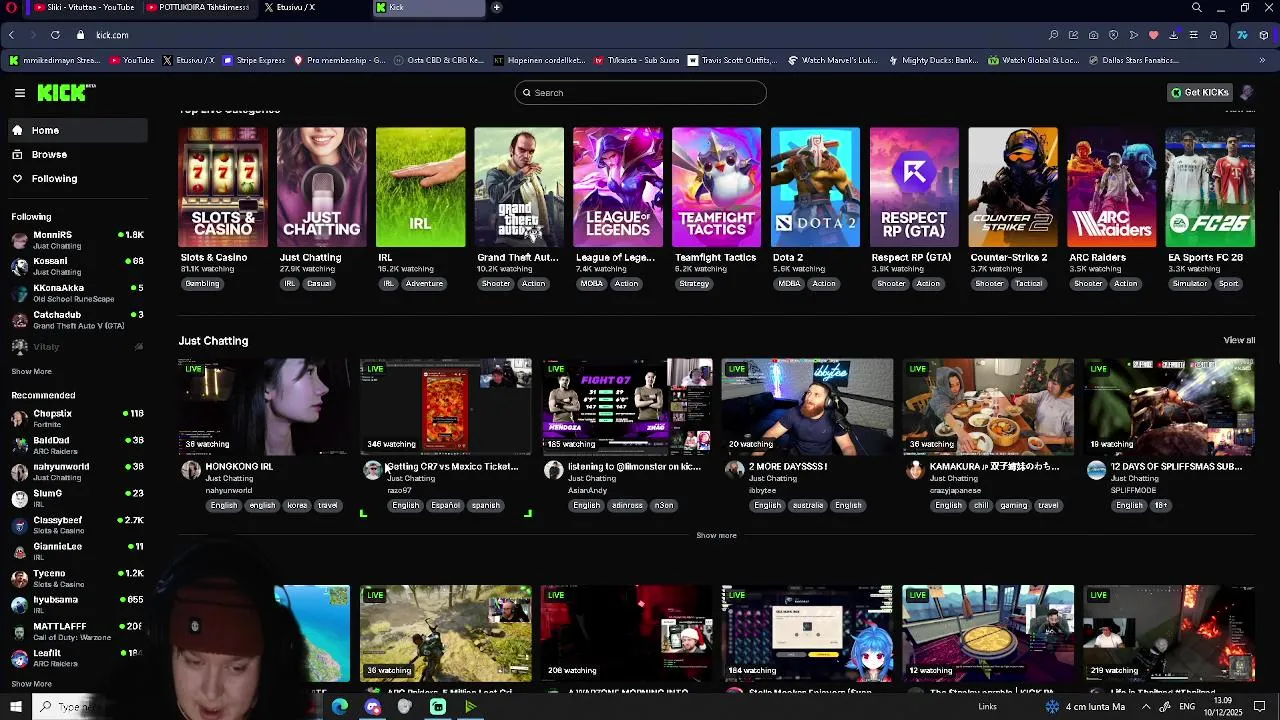Open the browser sidebar heart icon
The width and height of the screenshot is (1280, 720).
[x=1153, y=35]
